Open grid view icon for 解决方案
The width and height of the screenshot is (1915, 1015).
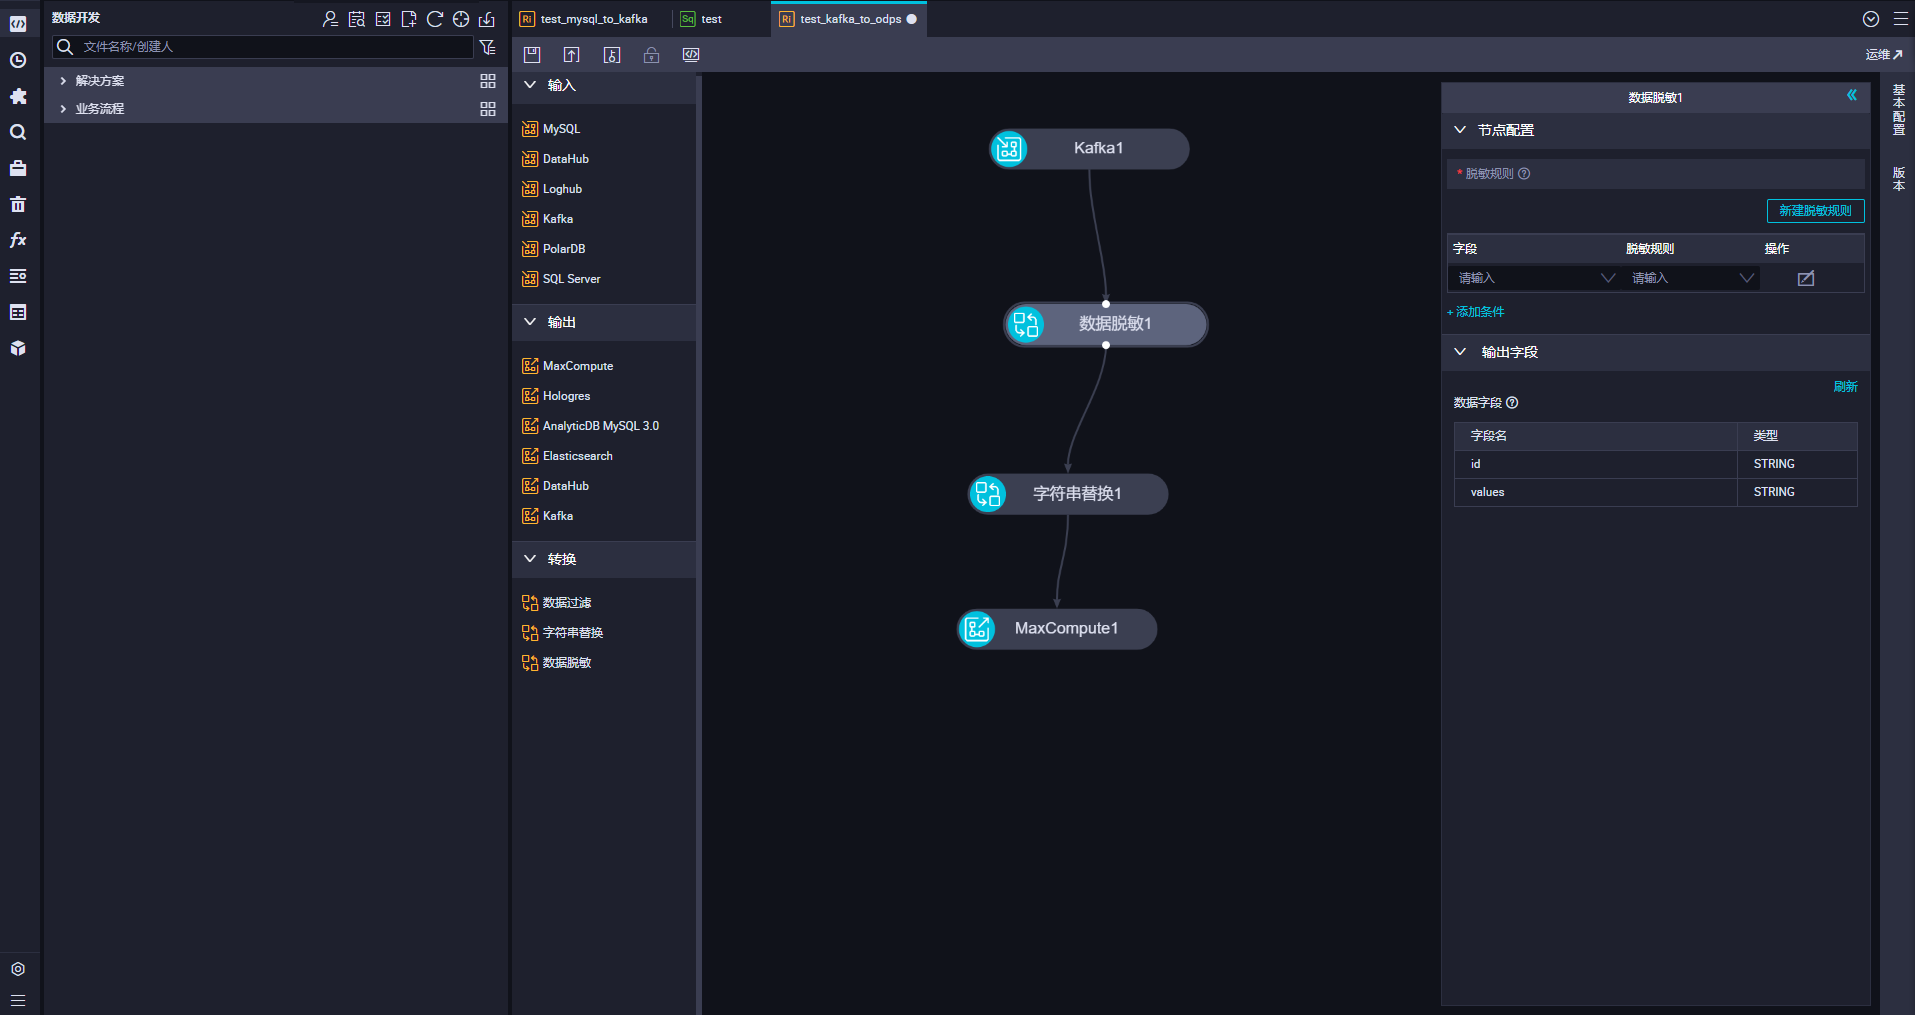coord(488,81)
